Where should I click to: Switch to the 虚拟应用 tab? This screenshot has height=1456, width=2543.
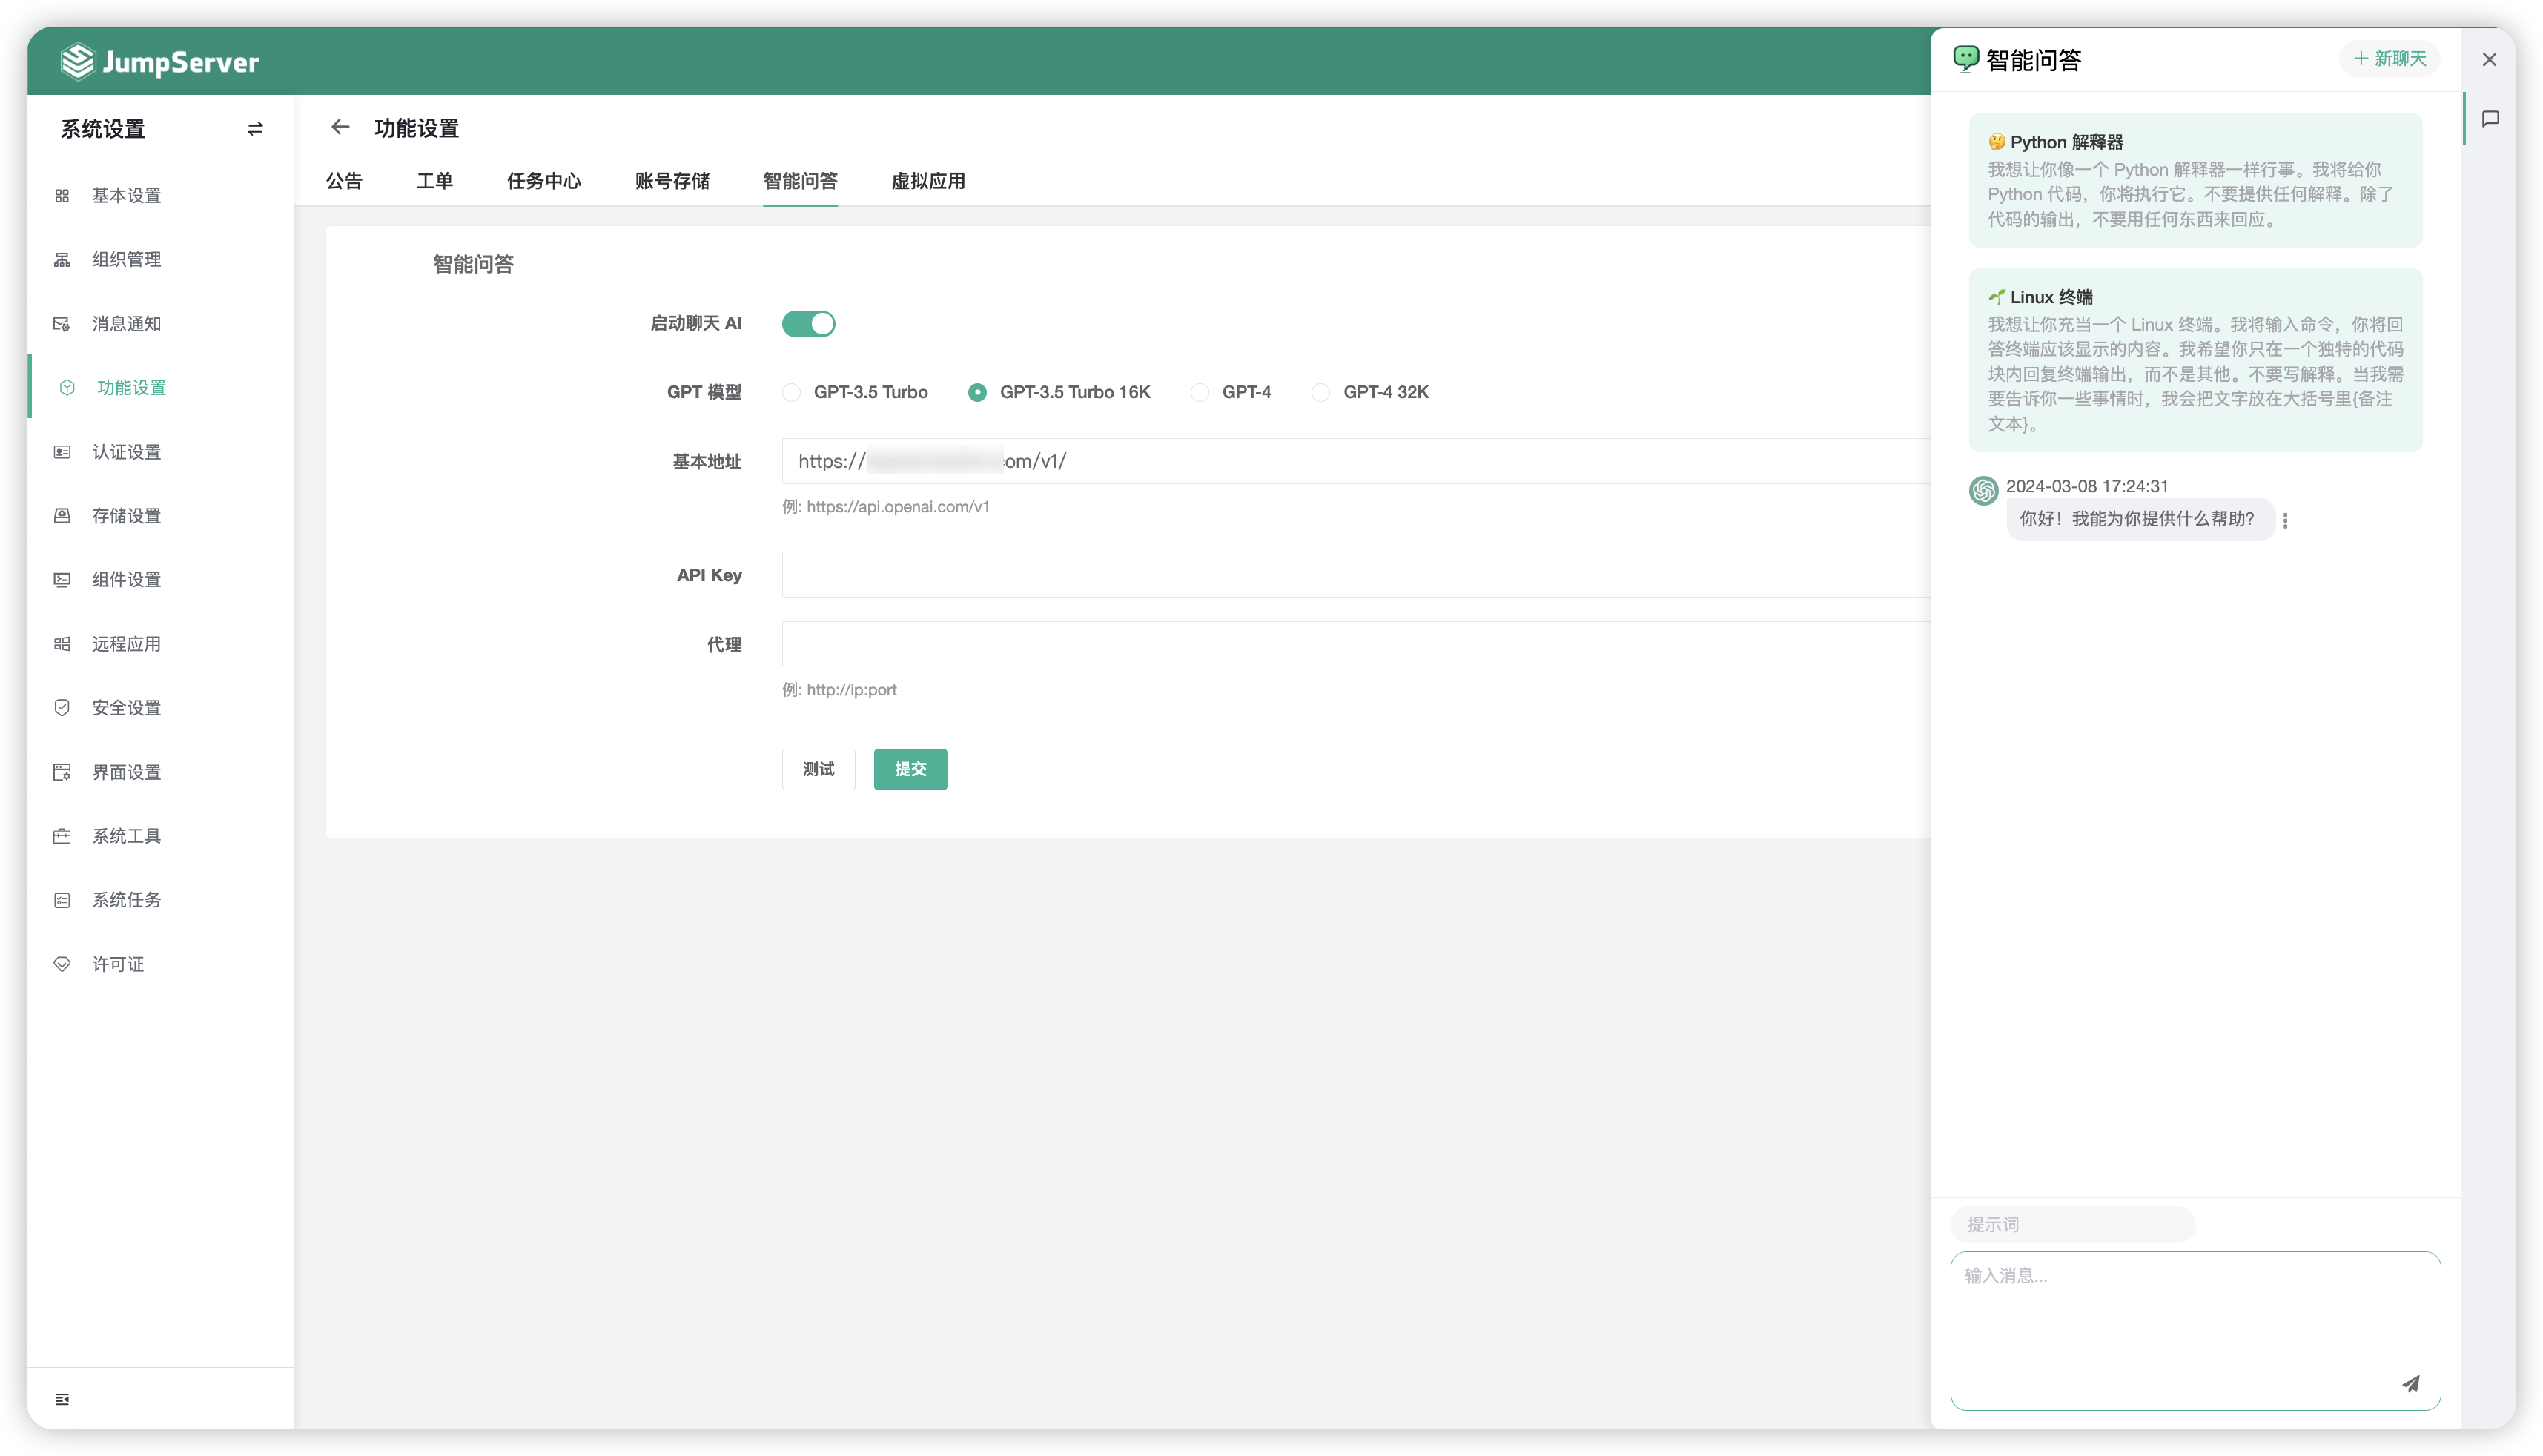coord(928,181)
